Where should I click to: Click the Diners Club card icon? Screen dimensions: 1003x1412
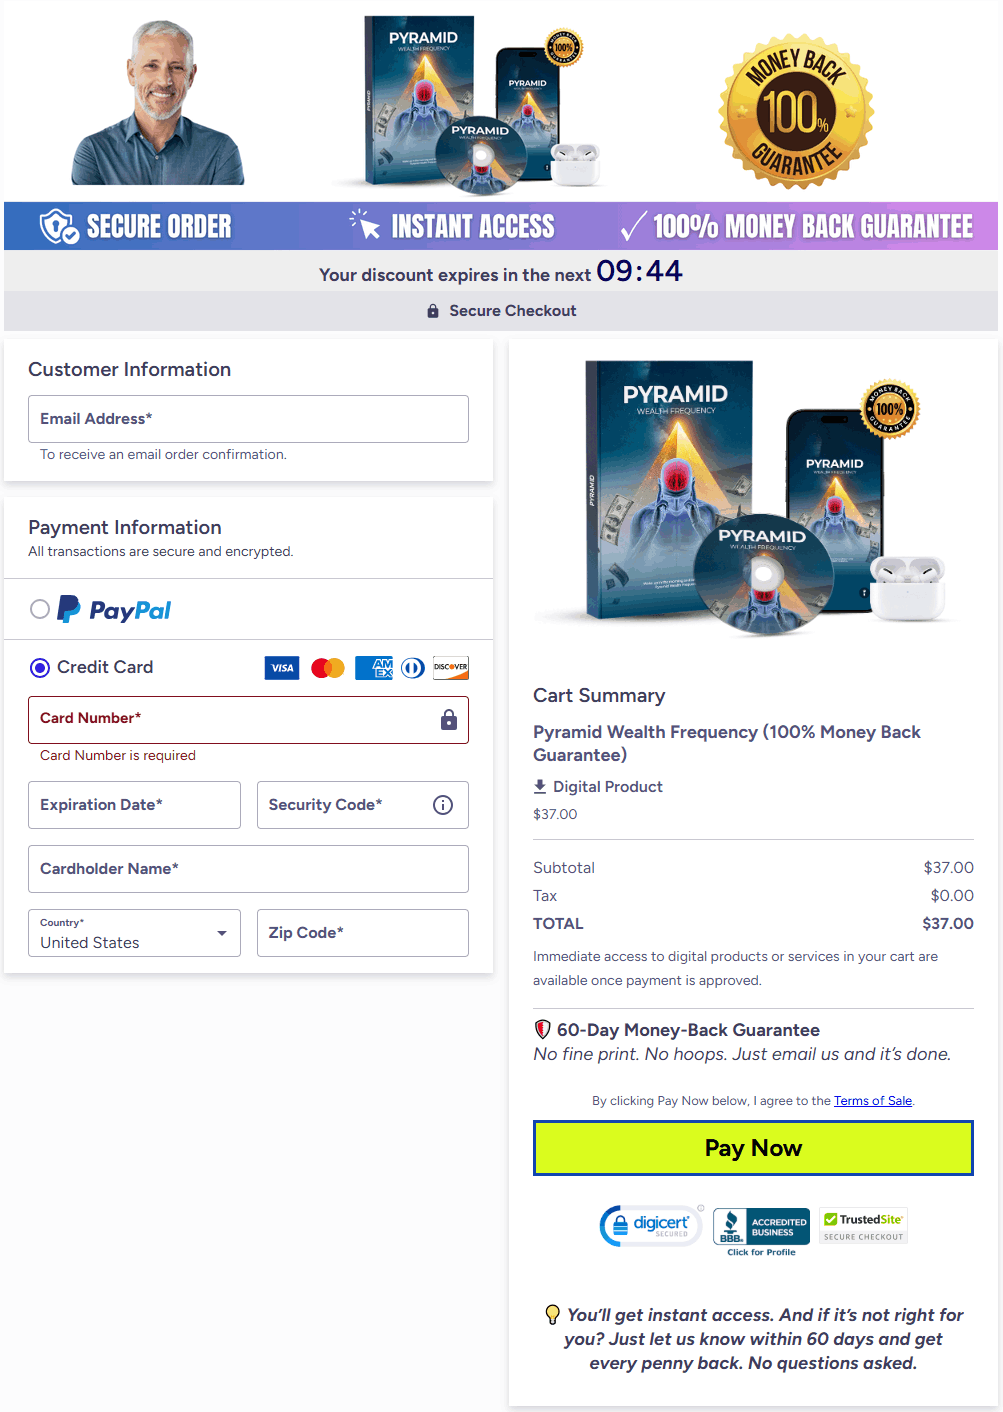(413, 668)
